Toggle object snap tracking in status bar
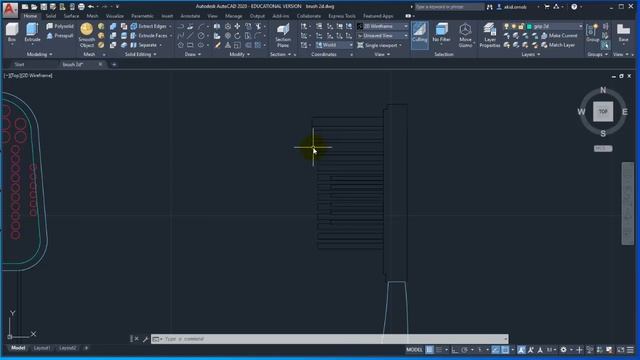This screenshot has width=640, height=360. pos(496,350)
